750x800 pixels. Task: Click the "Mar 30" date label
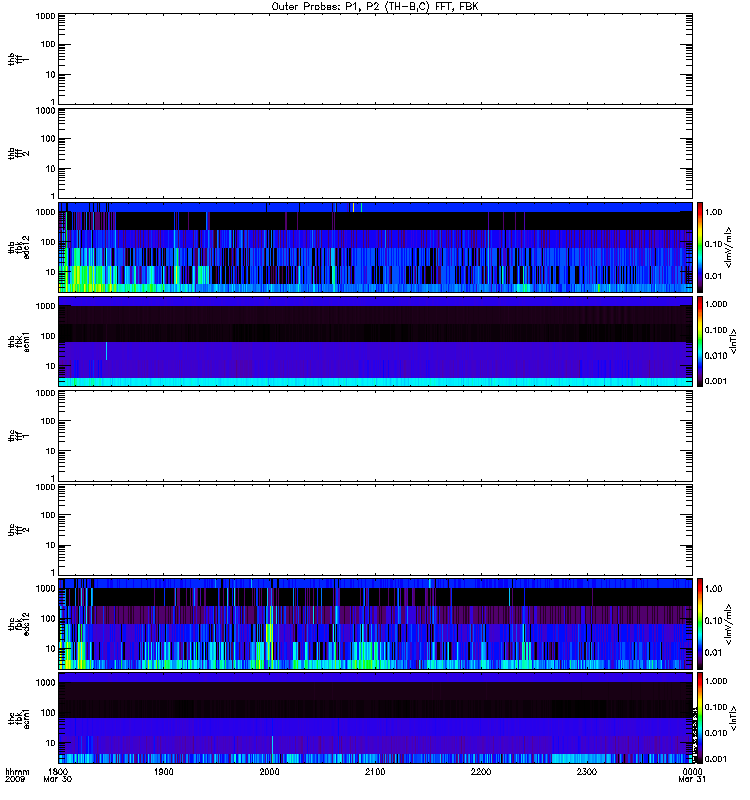58,779
